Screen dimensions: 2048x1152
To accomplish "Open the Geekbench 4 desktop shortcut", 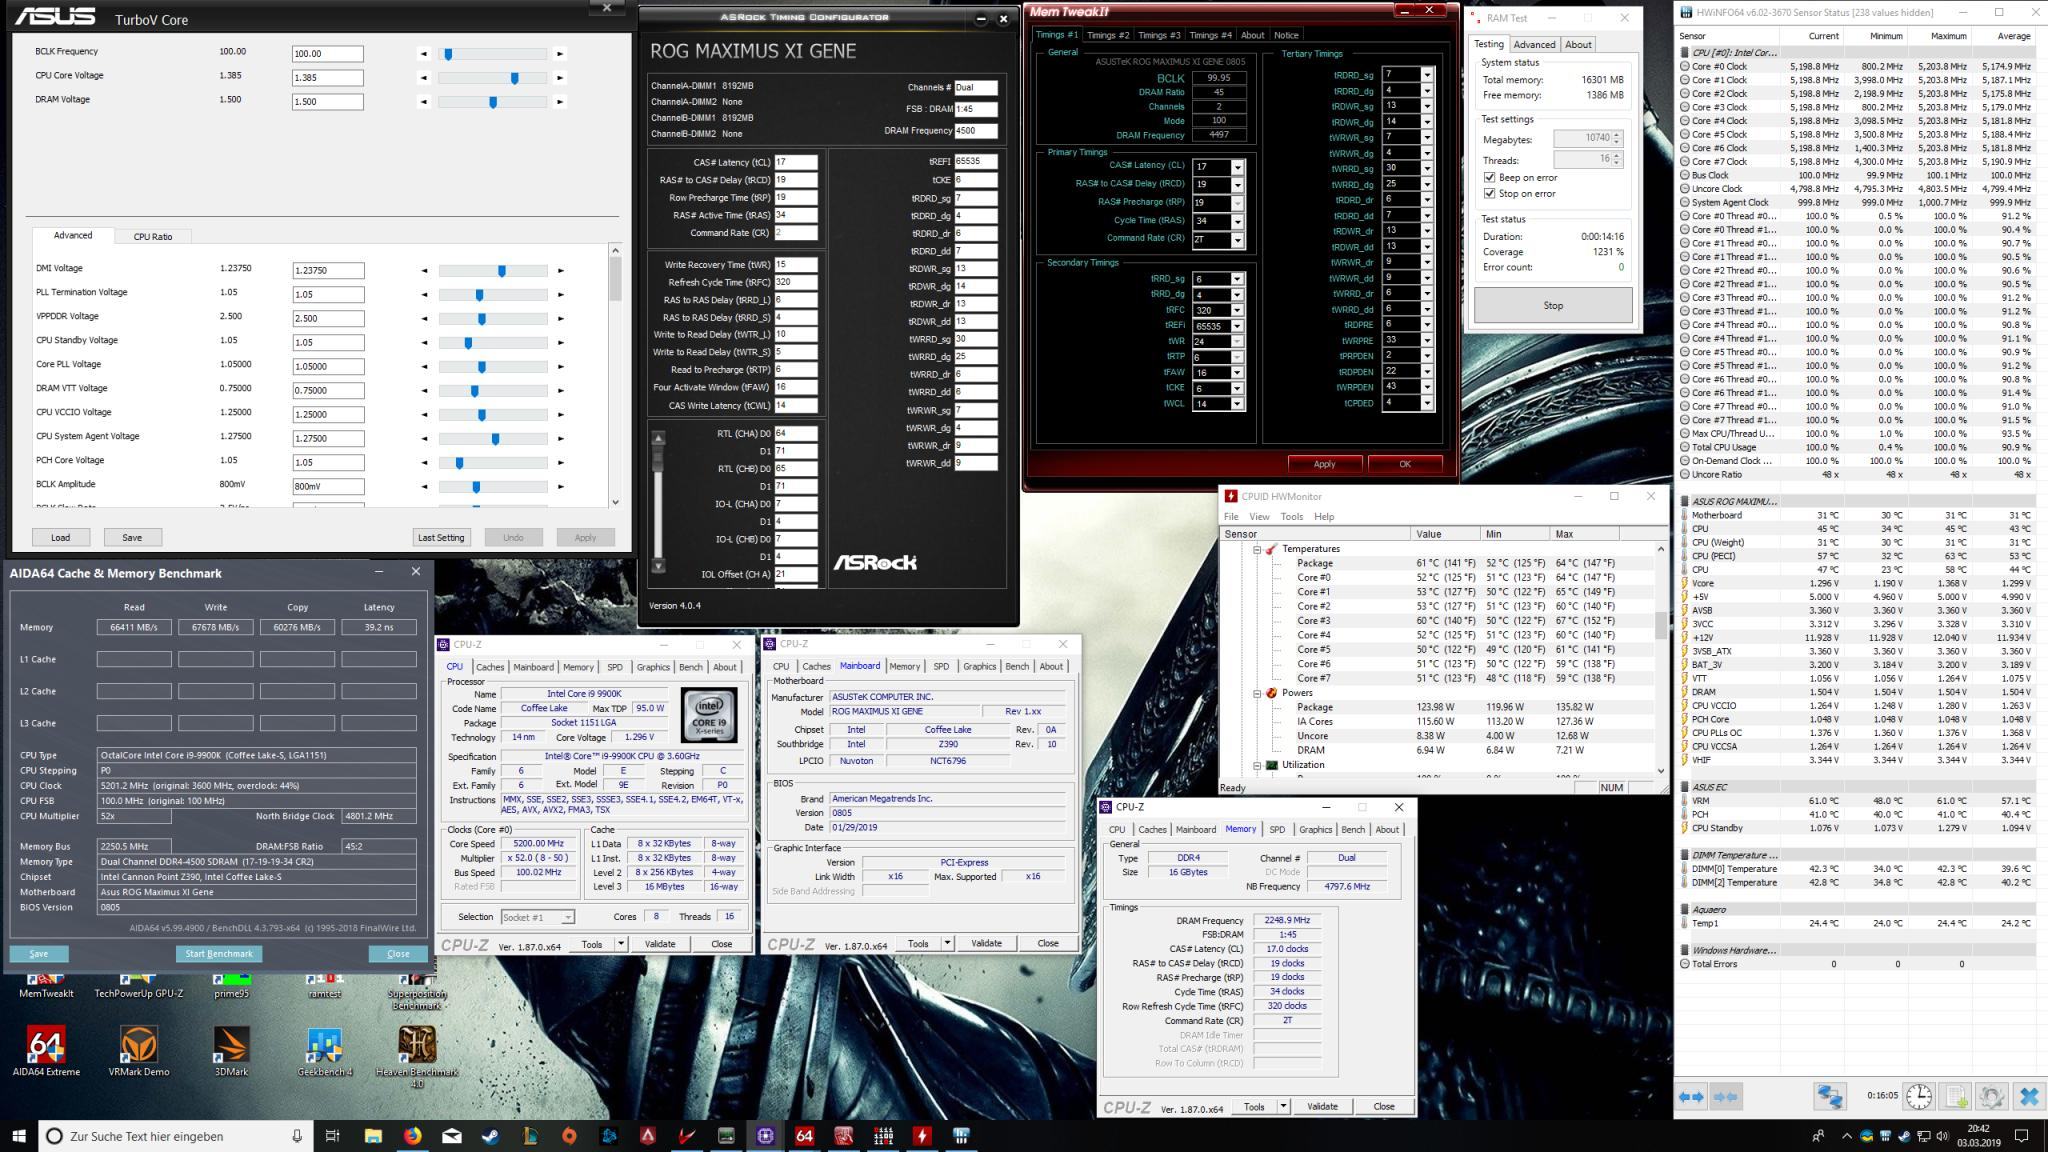I will click(325, 1050).
